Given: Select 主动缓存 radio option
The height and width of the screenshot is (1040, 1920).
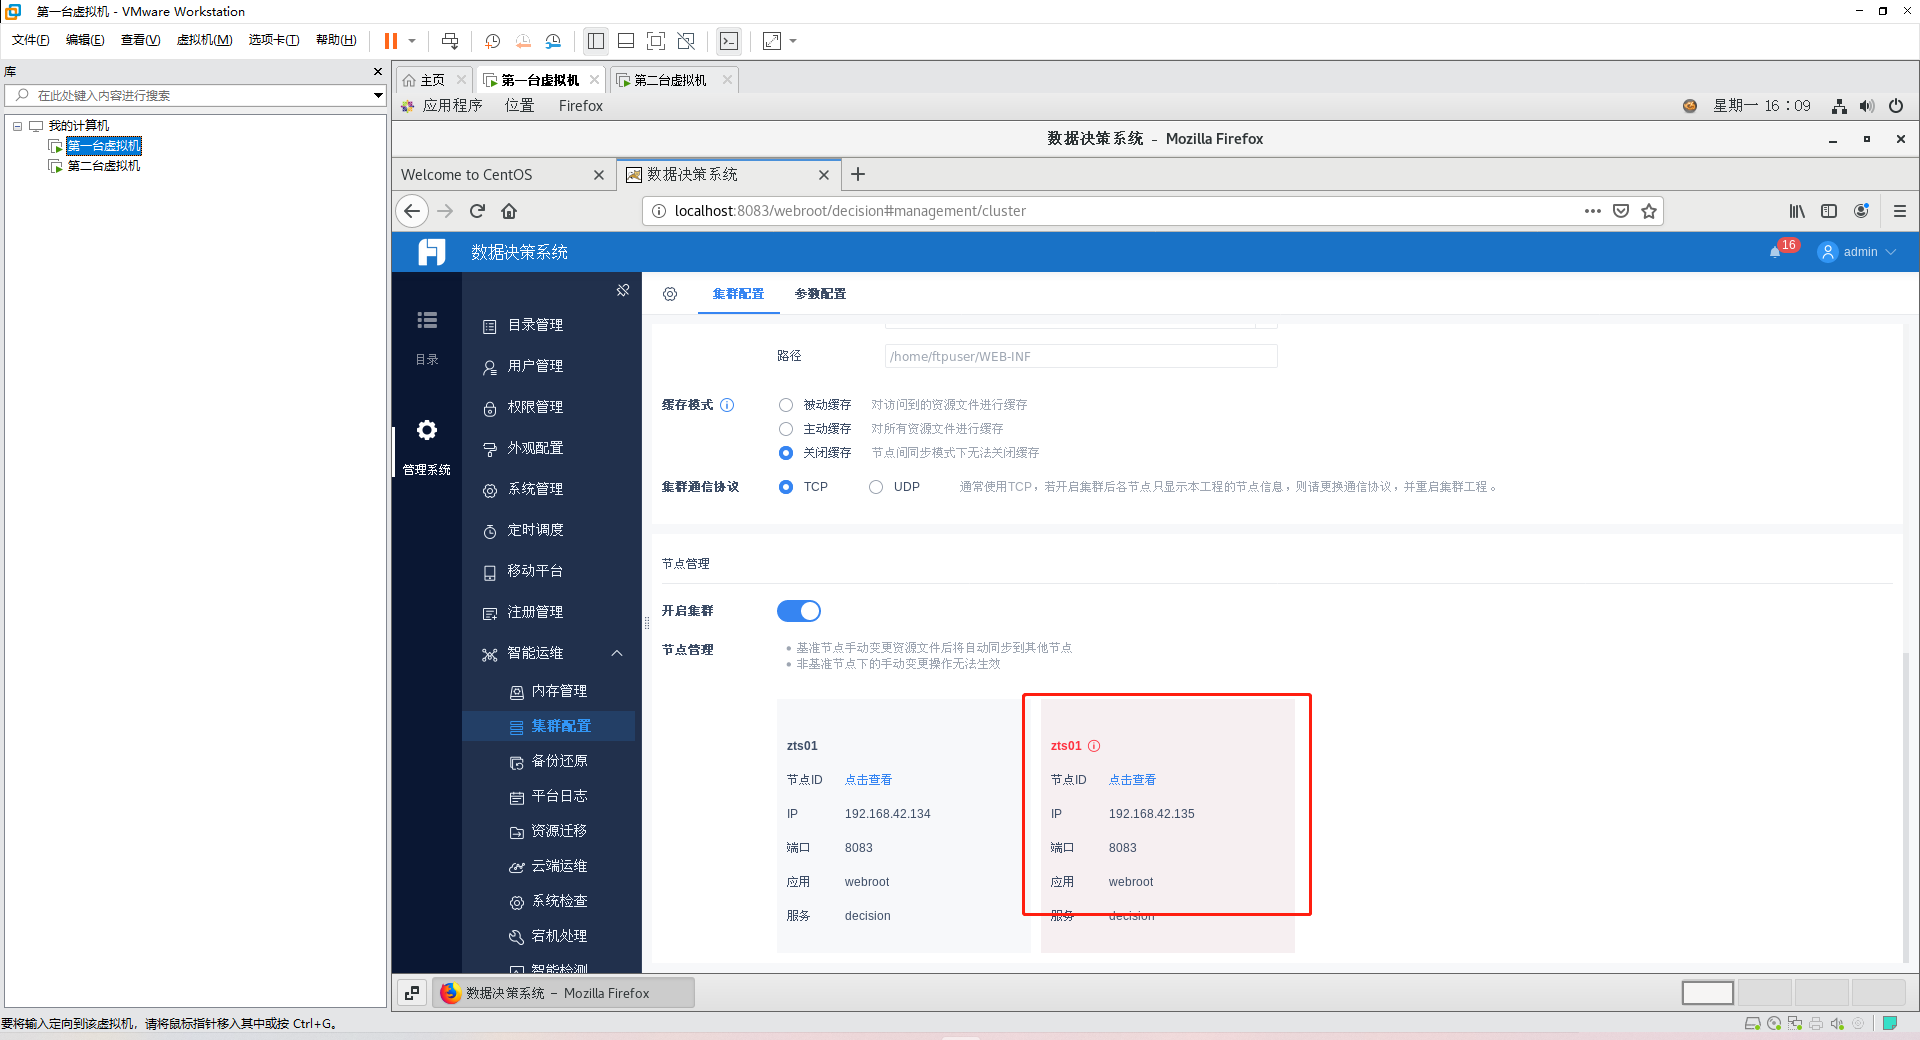Looking at the screenshot, I should [x=786, y=429].
